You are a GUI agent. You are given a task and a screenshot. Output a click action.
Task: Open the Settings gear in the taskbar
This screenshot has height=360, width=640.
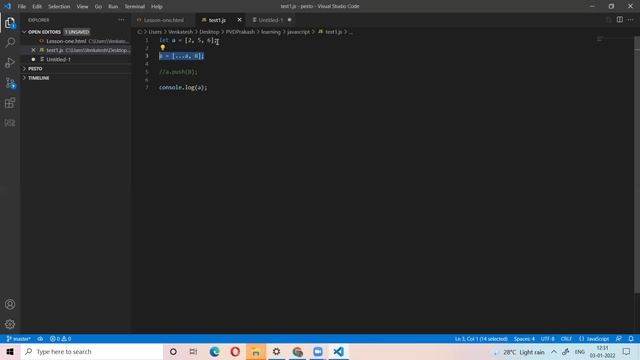pyautogui.click(x=276, y=352)
